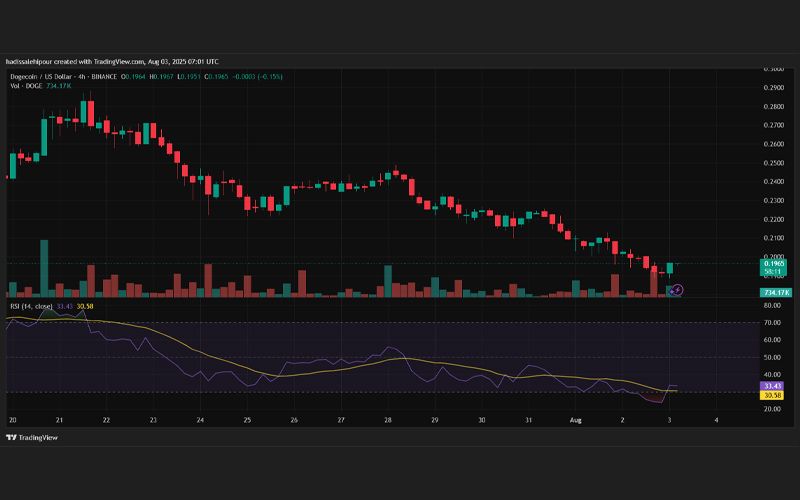Screen dimensions: 800x500
Task: Click the hadissalehipour author name in caption
Action: (29, 62)
